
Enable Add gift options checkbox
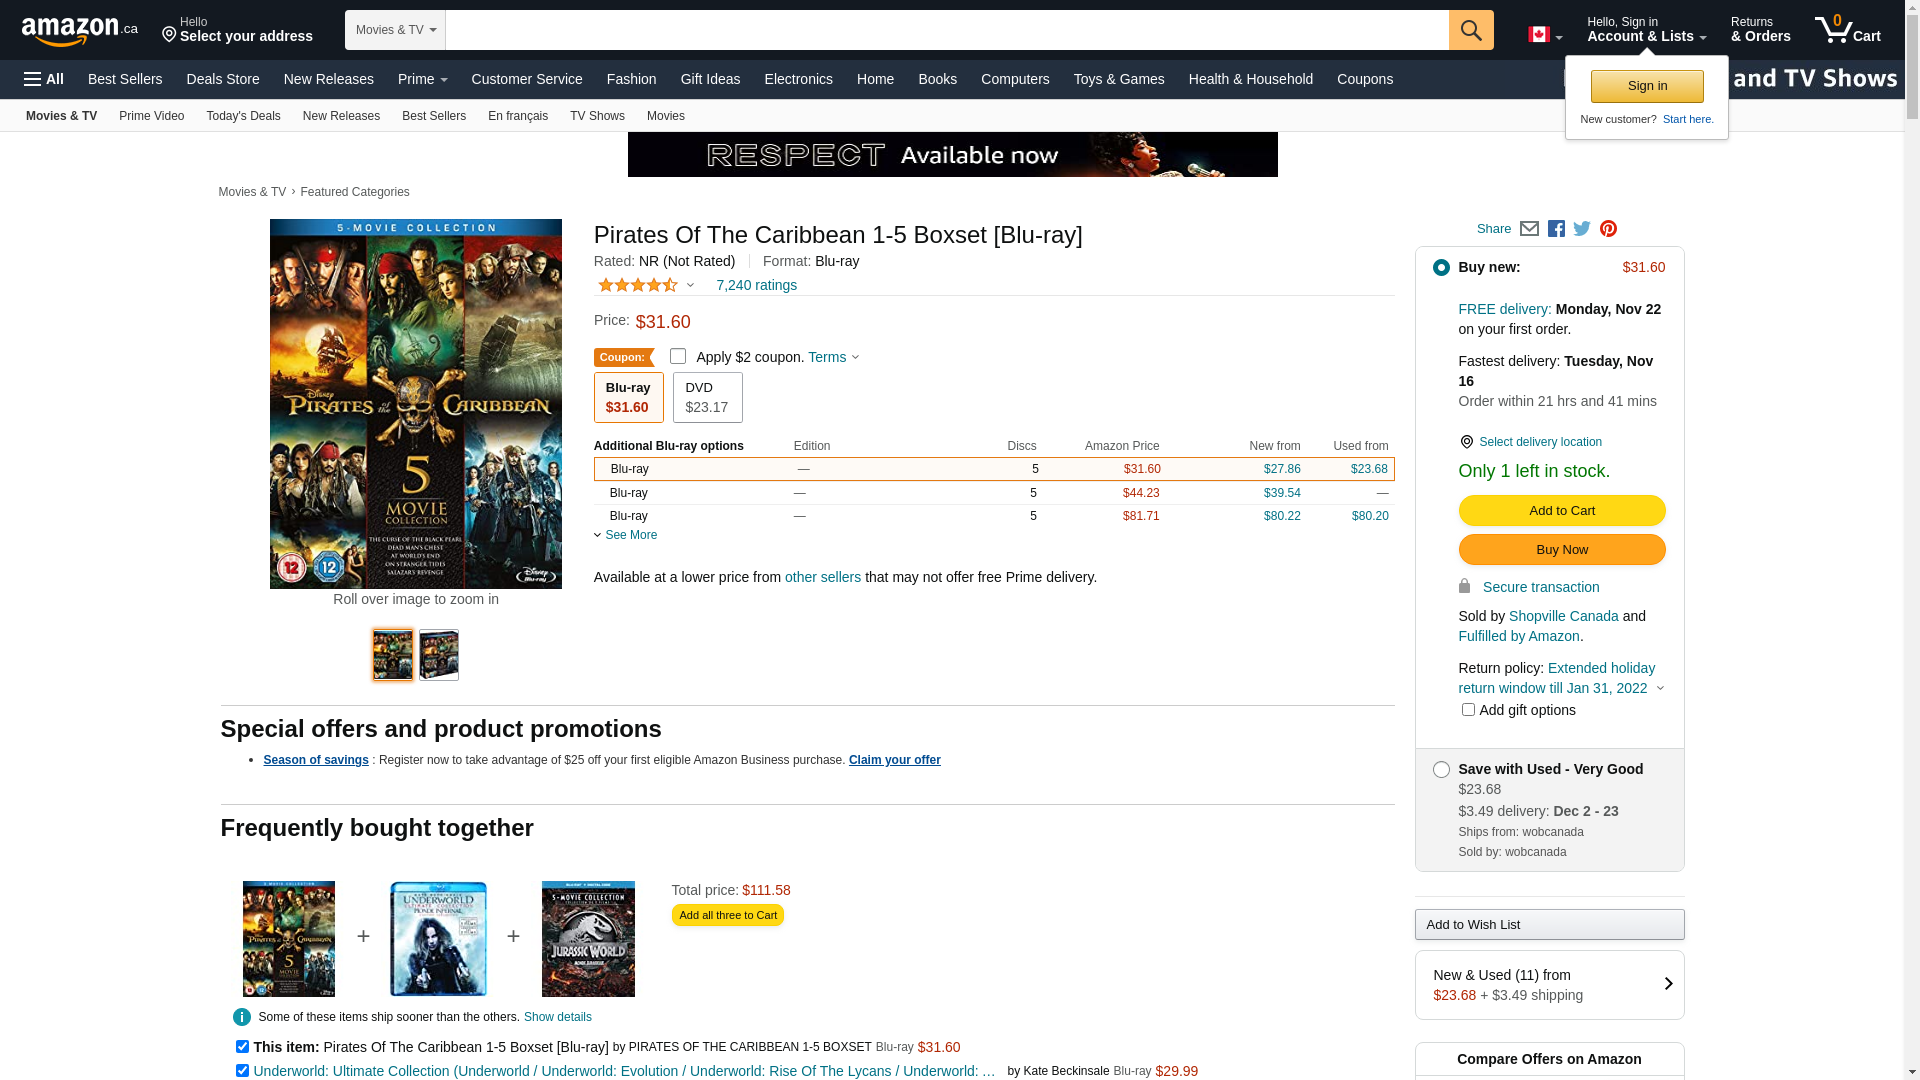pos(1468,710)
